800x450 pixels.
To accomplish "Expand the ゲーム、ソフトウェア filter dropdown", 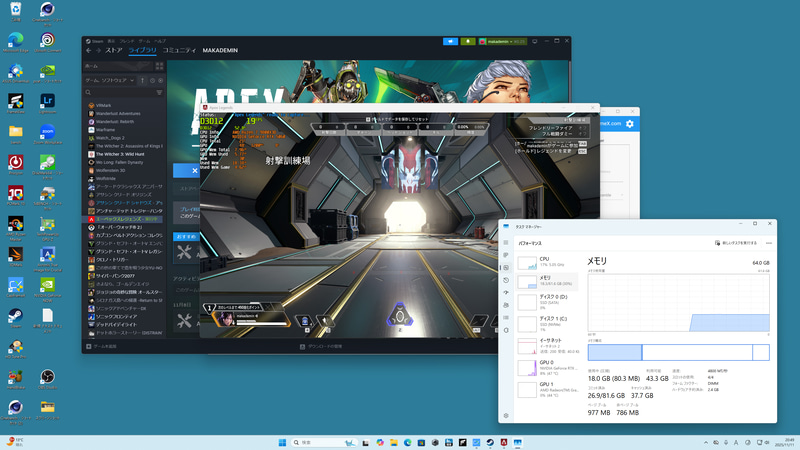I will [x=110, y=81].
